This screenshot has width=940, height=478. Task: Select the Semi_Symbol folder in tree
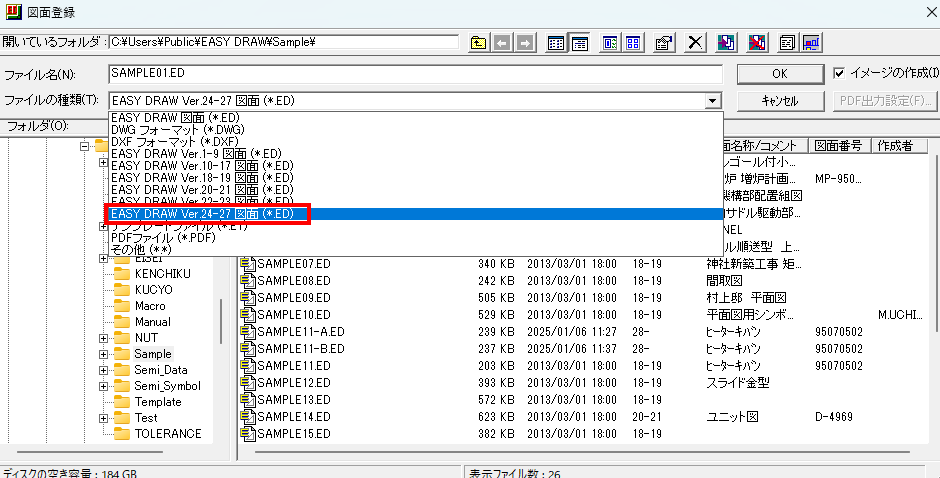167,386
